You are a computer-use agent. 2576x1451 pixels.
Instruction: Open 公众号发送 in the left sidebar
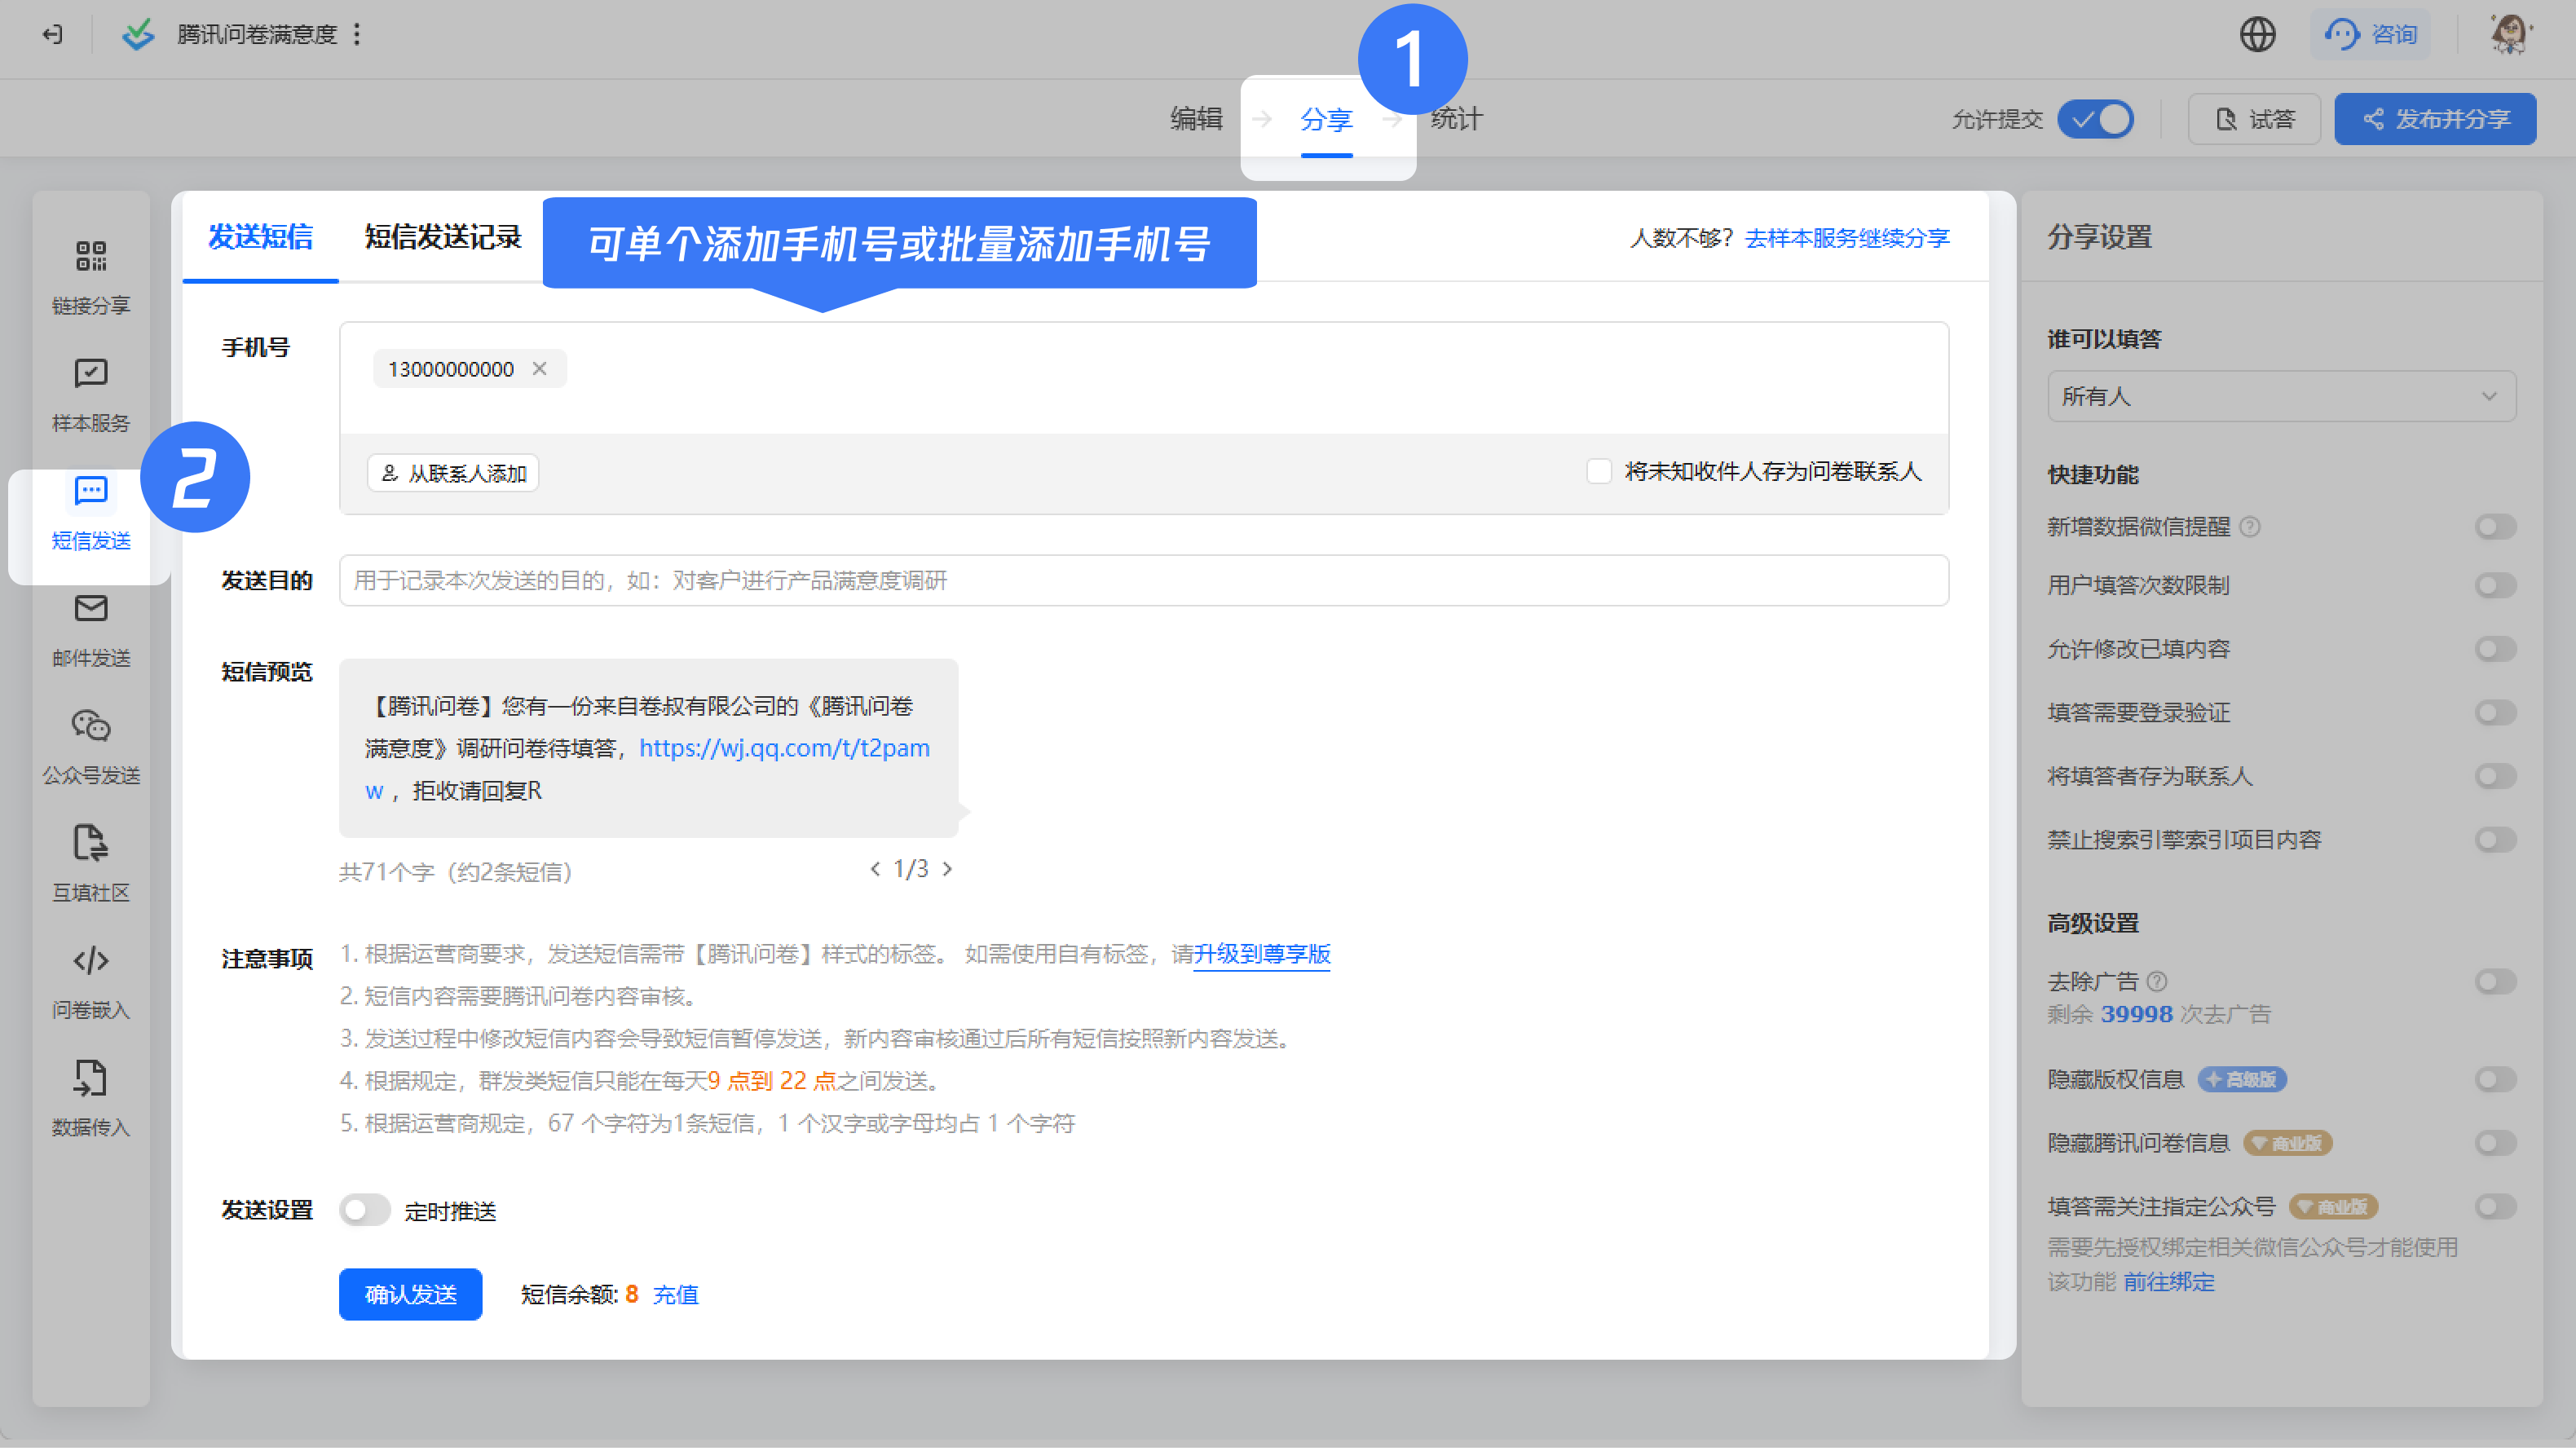(x=91, y=748)
